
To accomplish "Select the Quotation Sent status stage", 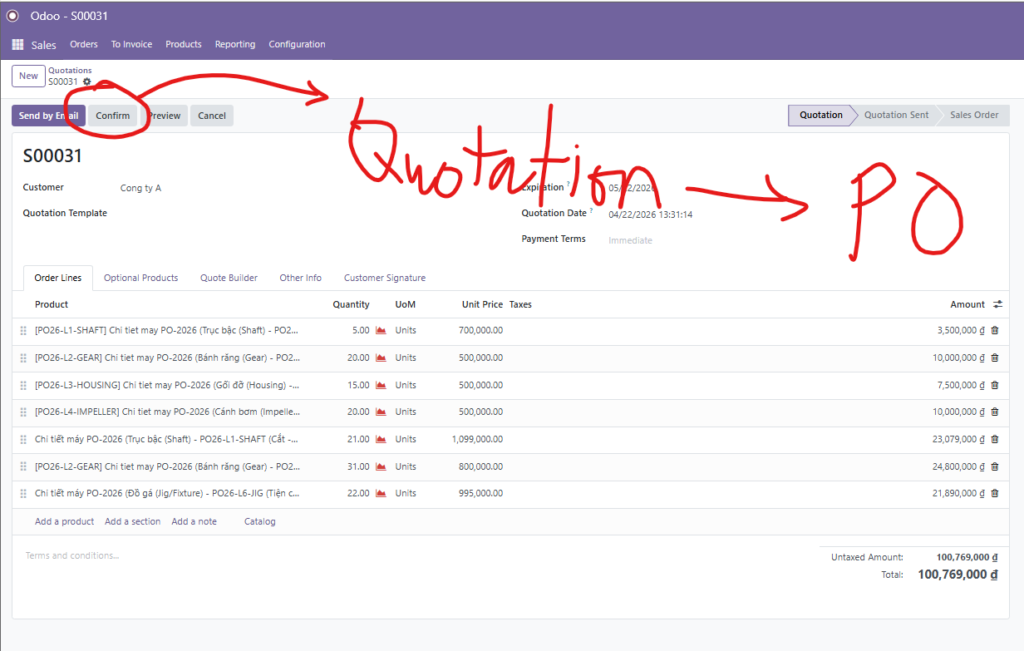I will (896, 115).
